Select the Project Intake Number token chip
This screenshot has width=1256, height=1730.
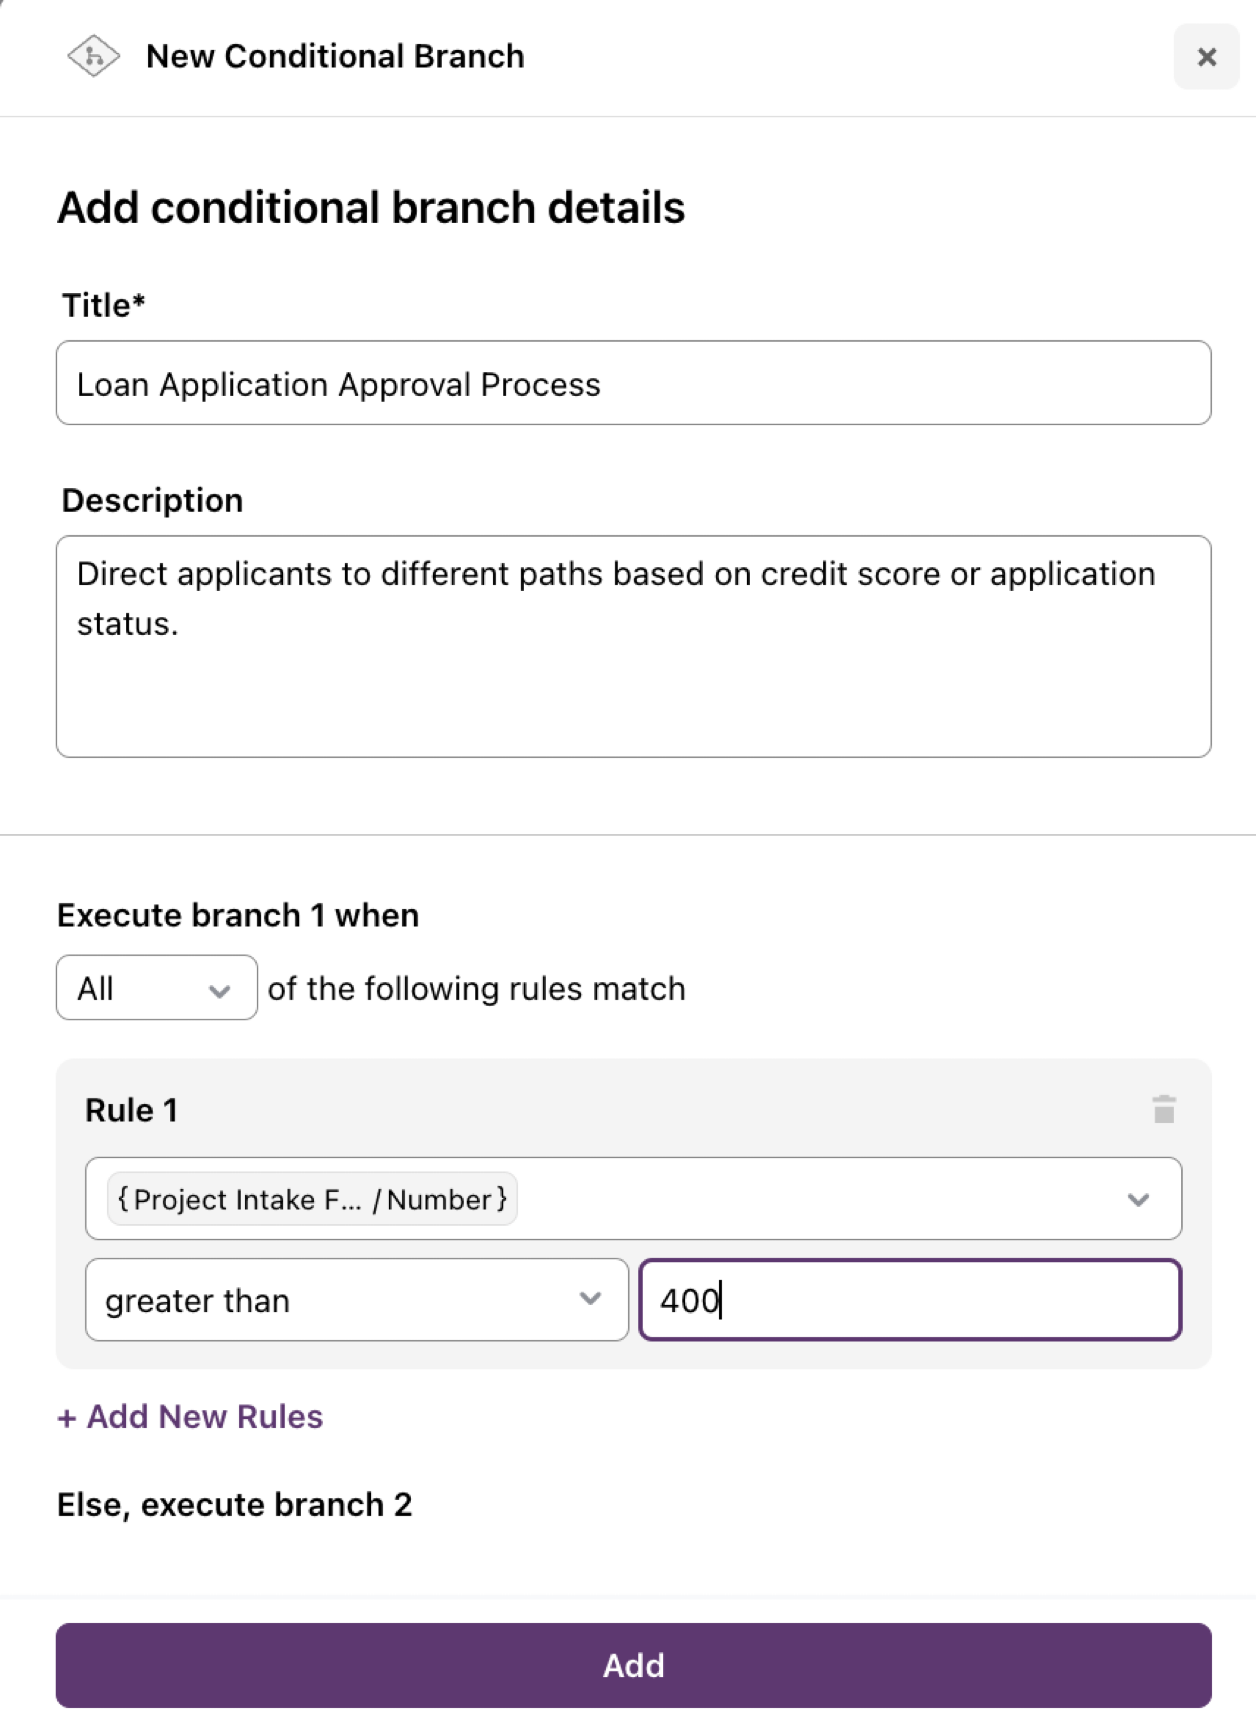(312, 1199)
